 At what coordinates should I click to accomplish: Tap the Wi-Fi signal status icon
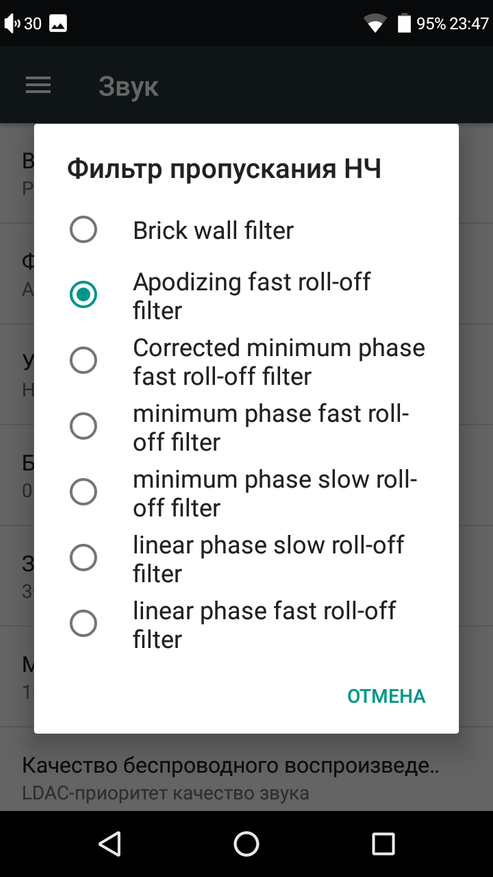[x=375, y=23]
